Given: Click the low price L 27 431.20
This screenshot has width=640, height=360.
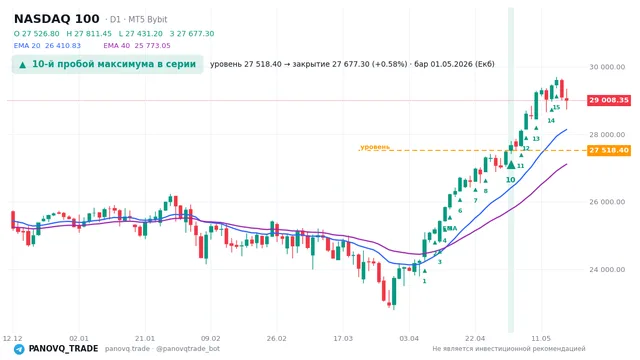Looking at the screenshot, I should point(141,33).
